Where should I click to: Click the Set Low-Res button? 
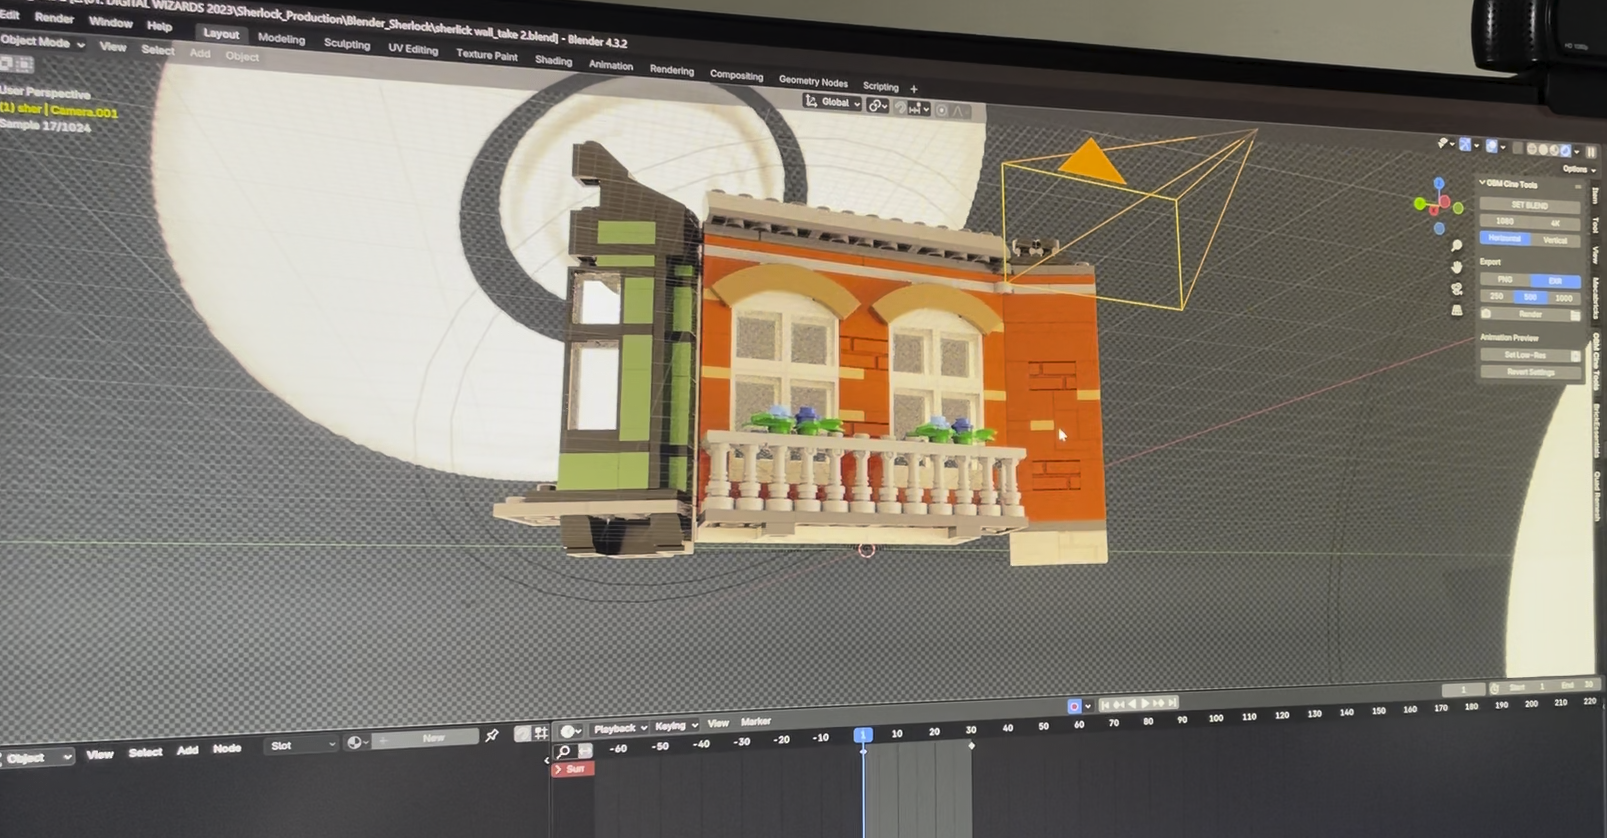pyautogui.click(x=1525, y=355)
